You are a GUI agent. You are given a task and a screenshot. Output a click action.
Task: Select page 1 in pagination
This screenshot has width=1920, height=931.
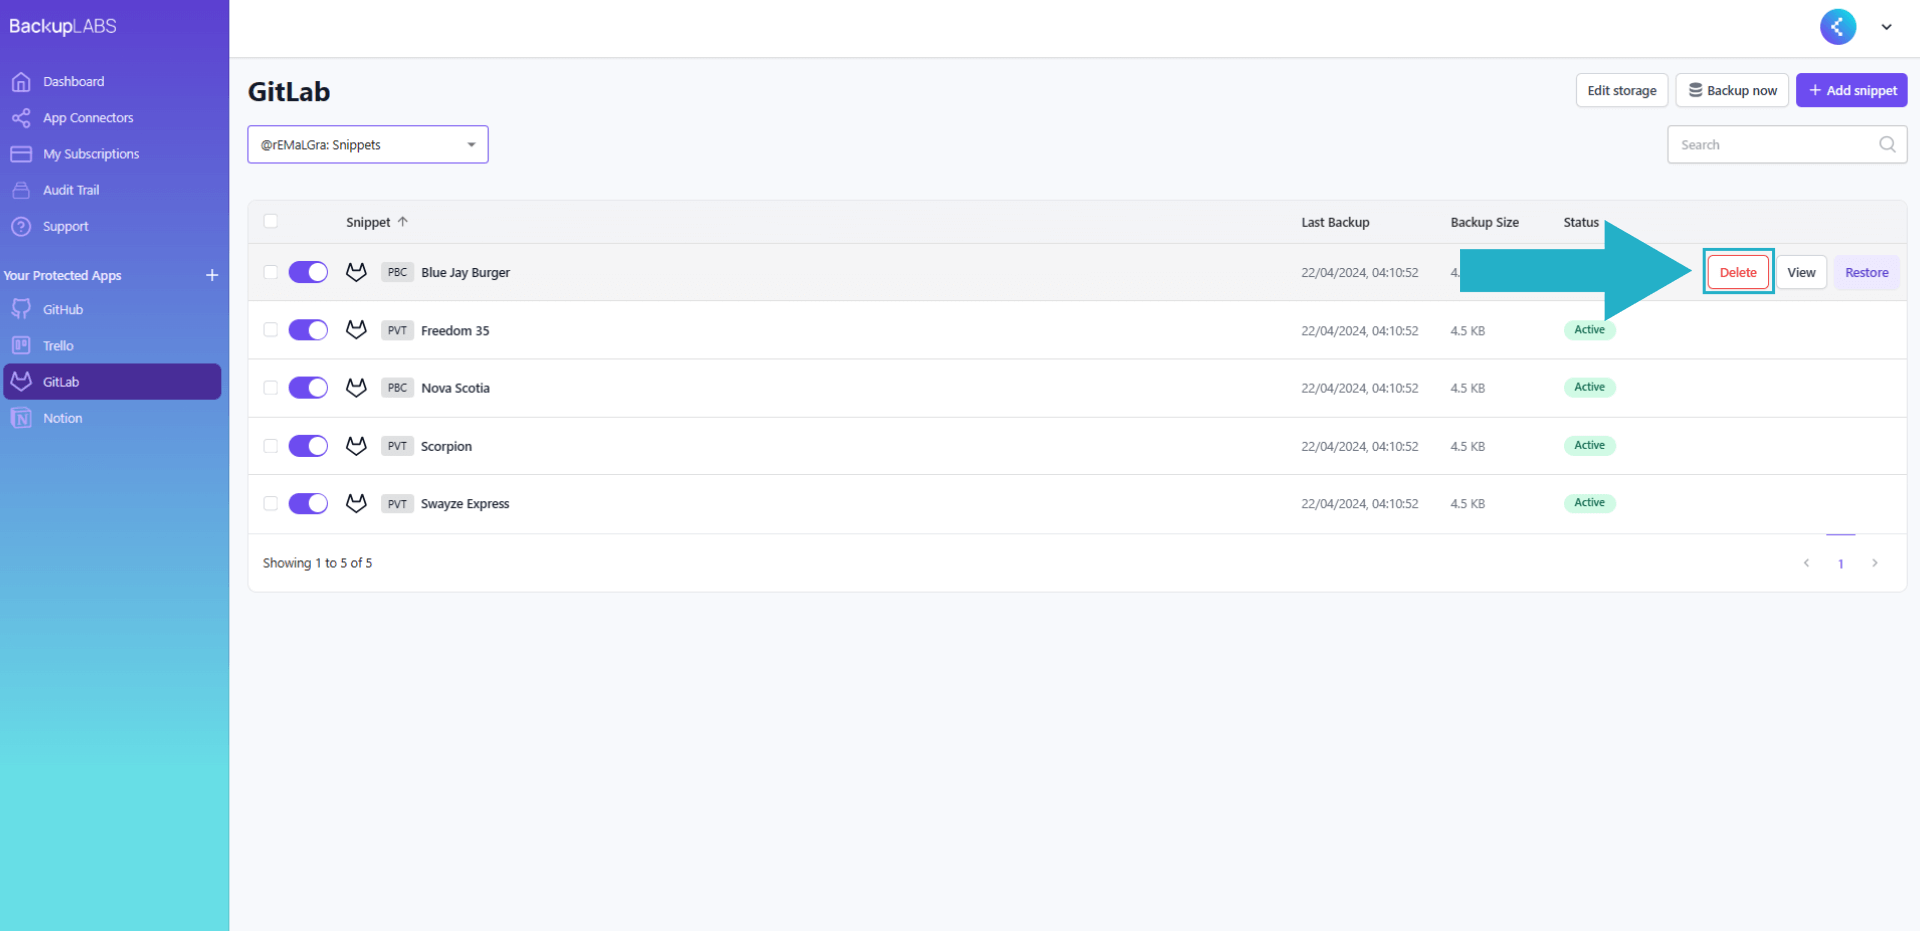(x=1840, y=564)
